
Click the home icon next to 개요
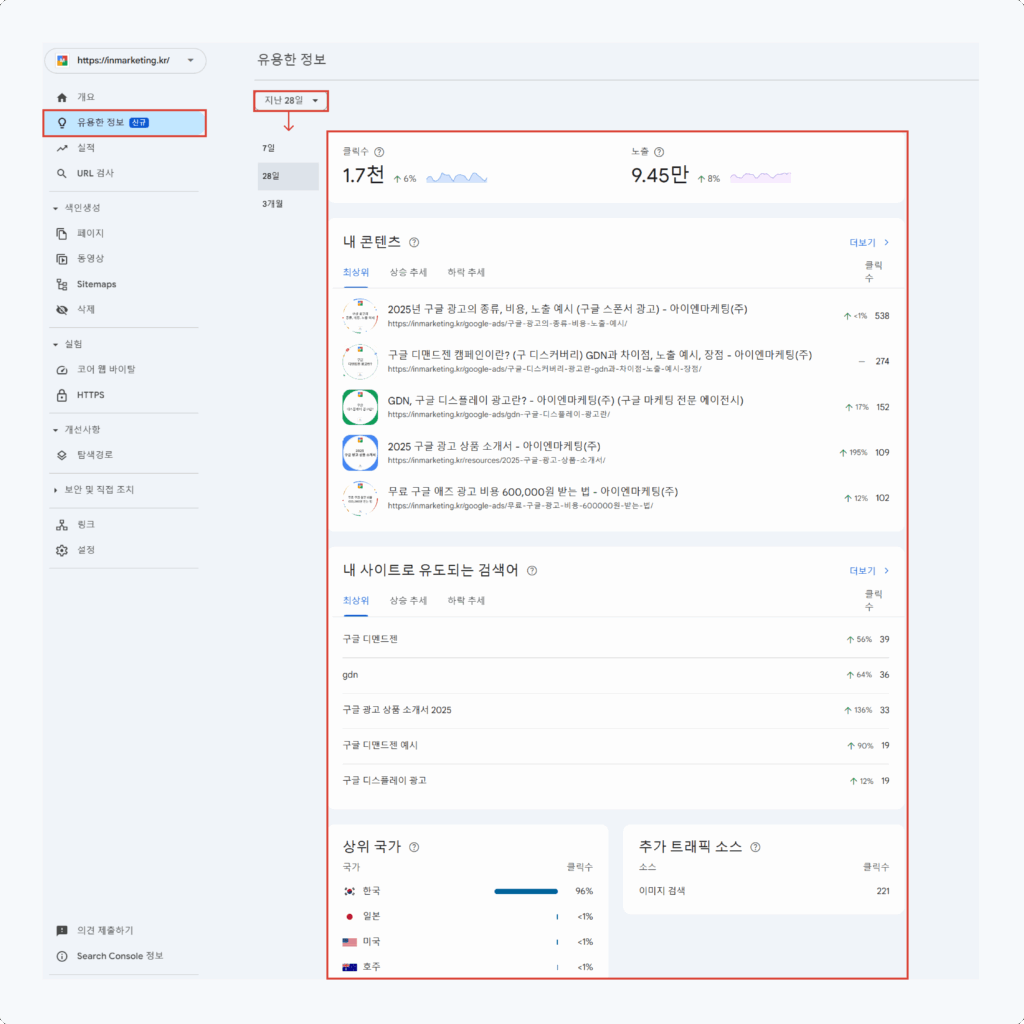pos(62,97)
